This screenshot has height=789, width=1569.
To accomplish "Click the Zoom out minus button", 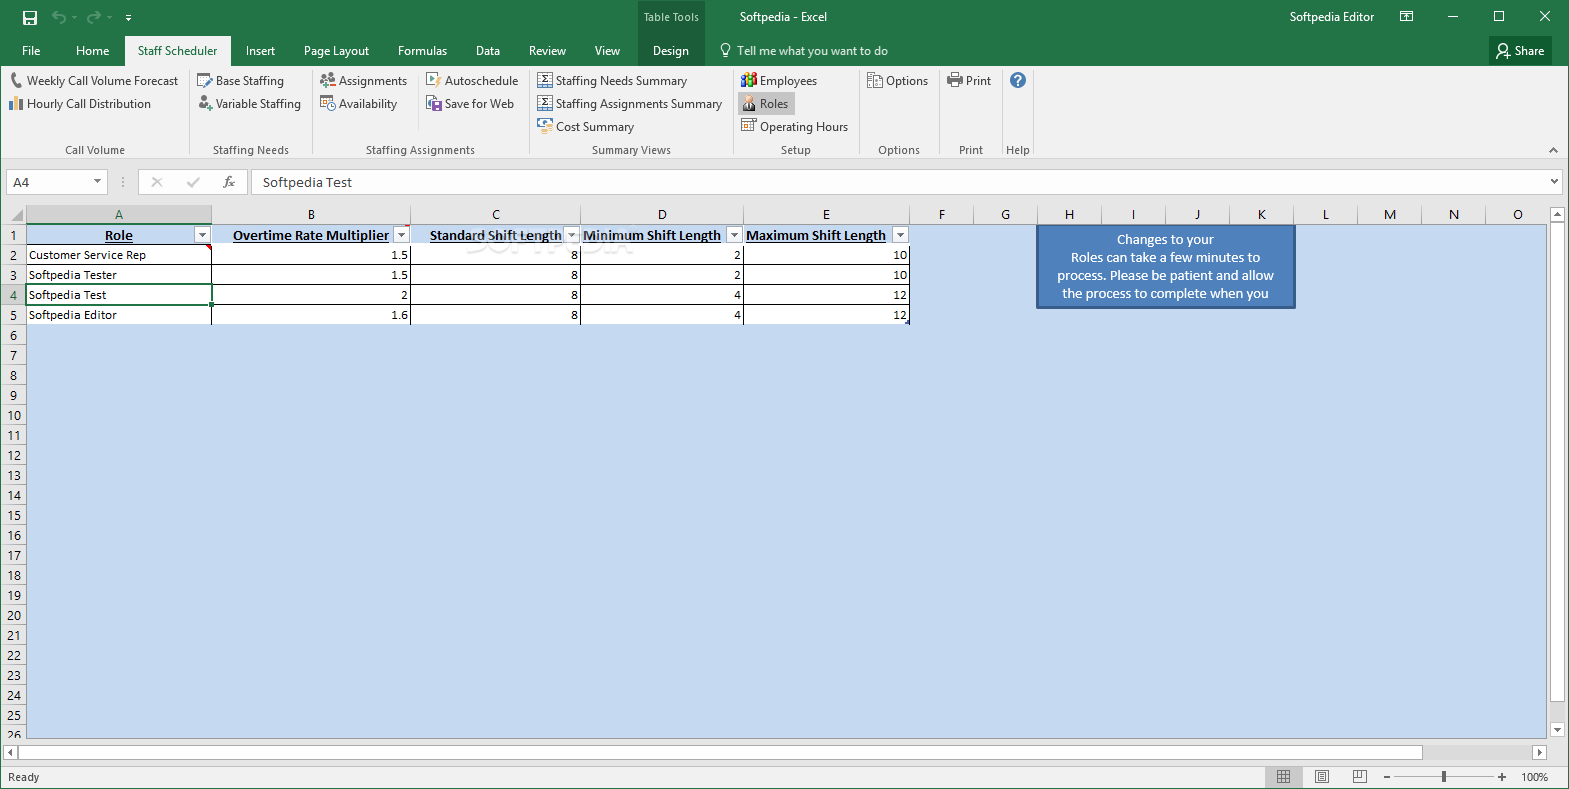I will 1386,777.
